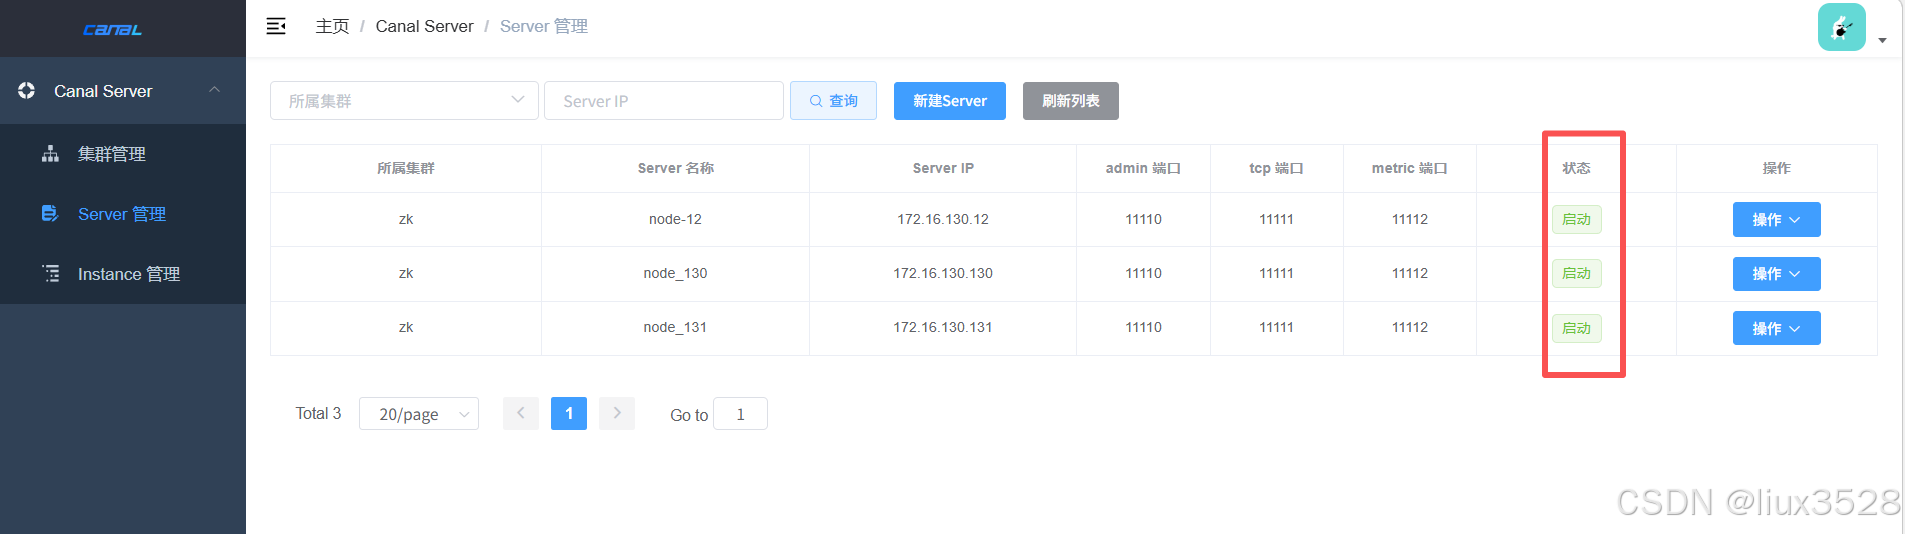
Task: Click IP 172.16.130.130 cell
Action: 943,273
